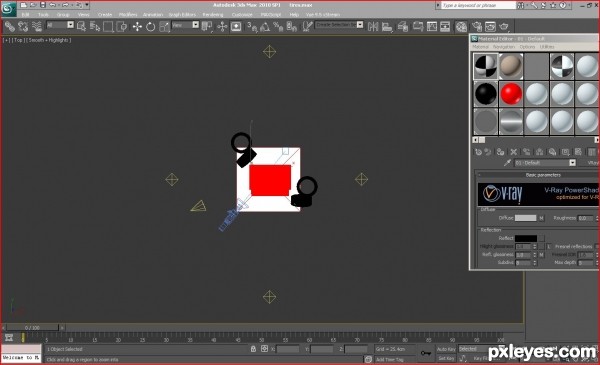Open the Customize menu
The width and height of the screenshot is (600, 365).
click(x=242, y=15)
